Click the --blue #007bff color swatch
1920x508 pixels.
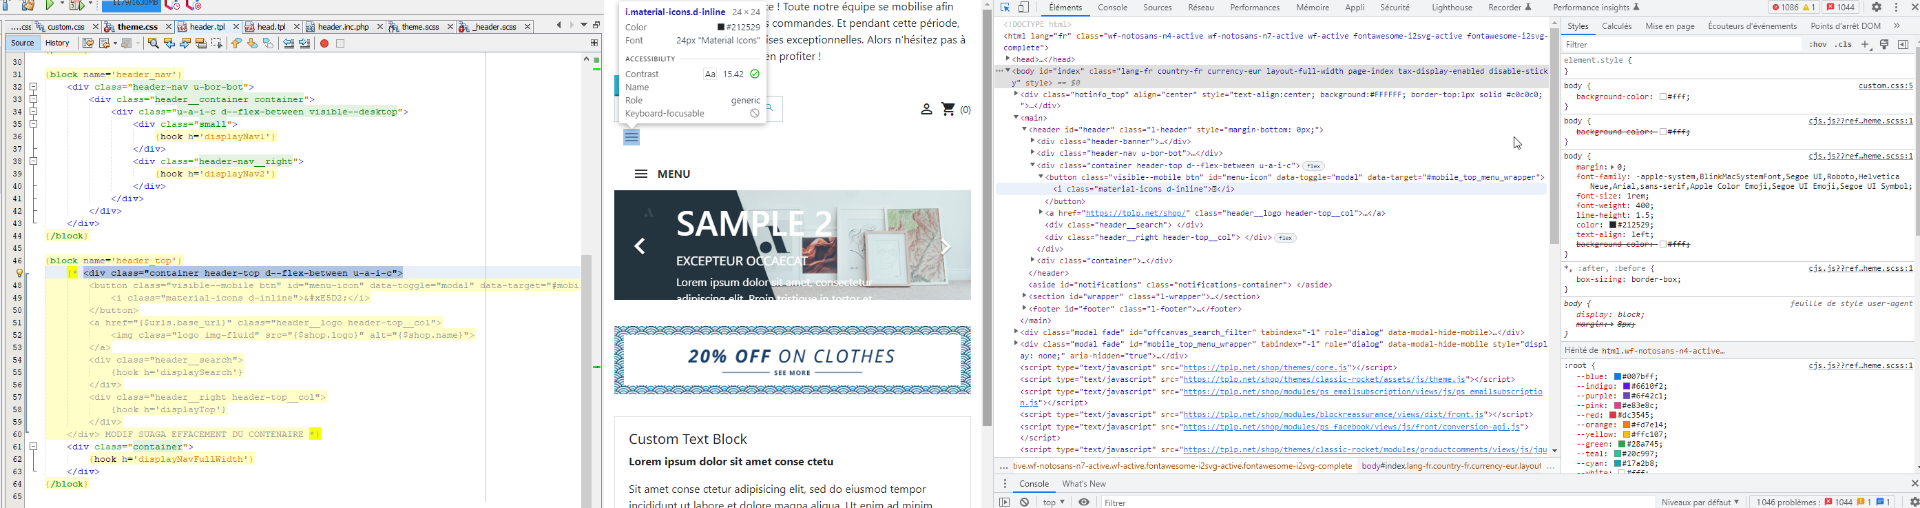coord(1618,376)
